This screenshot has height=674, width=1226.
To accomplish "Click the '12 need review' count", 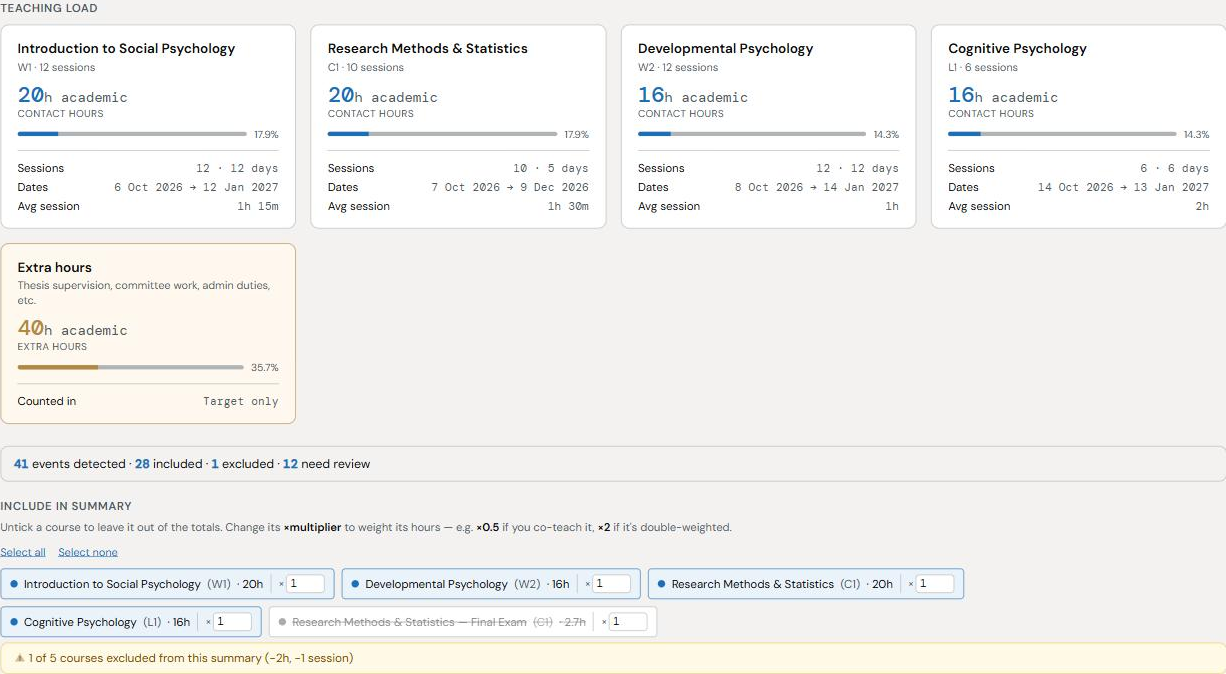I will click(326, 464).
